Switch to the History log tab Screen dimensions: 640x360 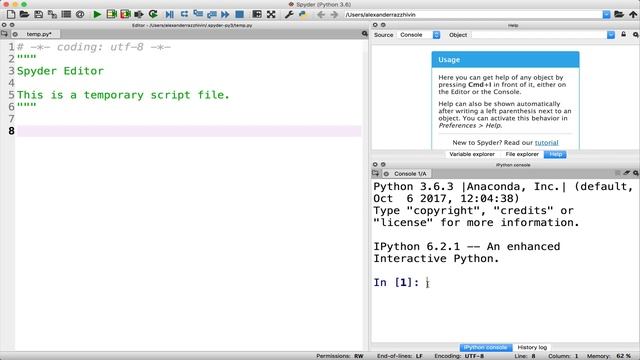click(532, 347)
